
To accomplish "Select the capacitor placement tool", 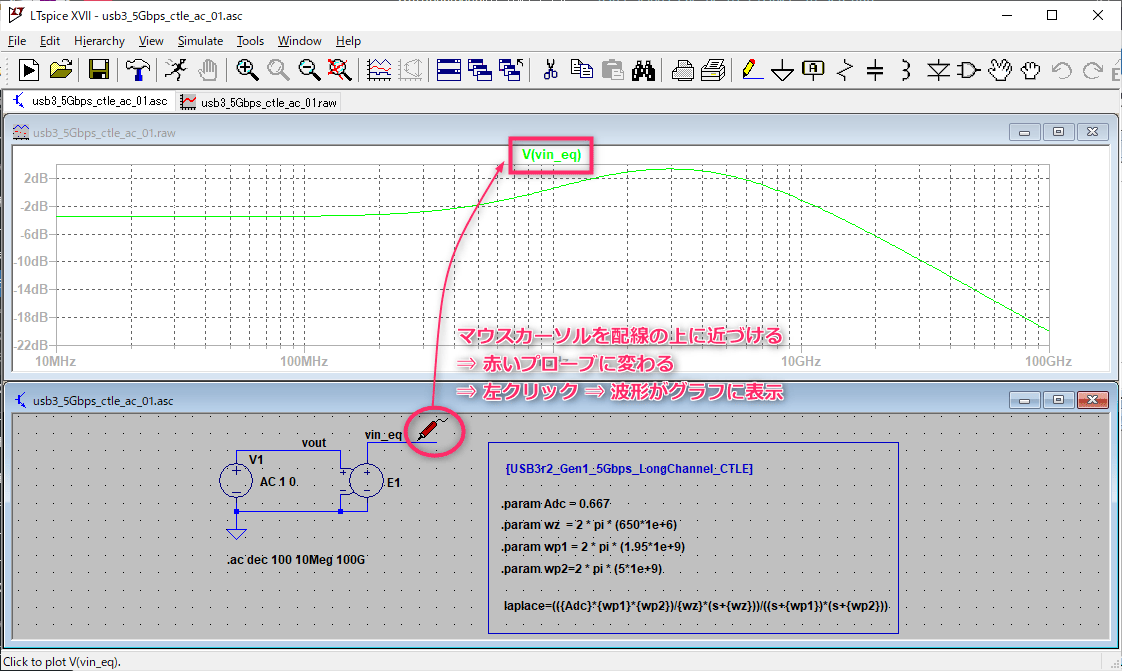I will 876,70.
